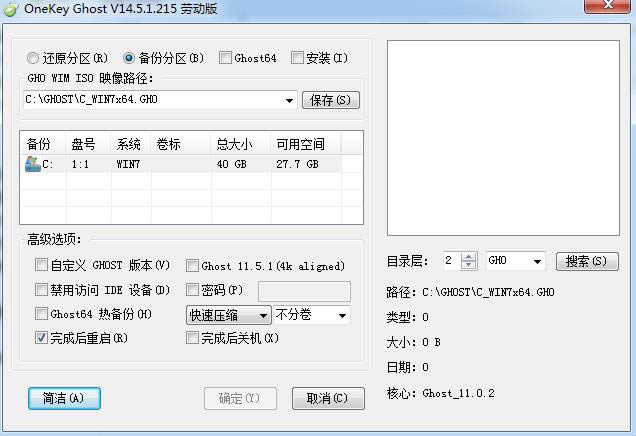
Task: Click the OneKey Ghost title bar icon
Action: click(x=10, y=9)
